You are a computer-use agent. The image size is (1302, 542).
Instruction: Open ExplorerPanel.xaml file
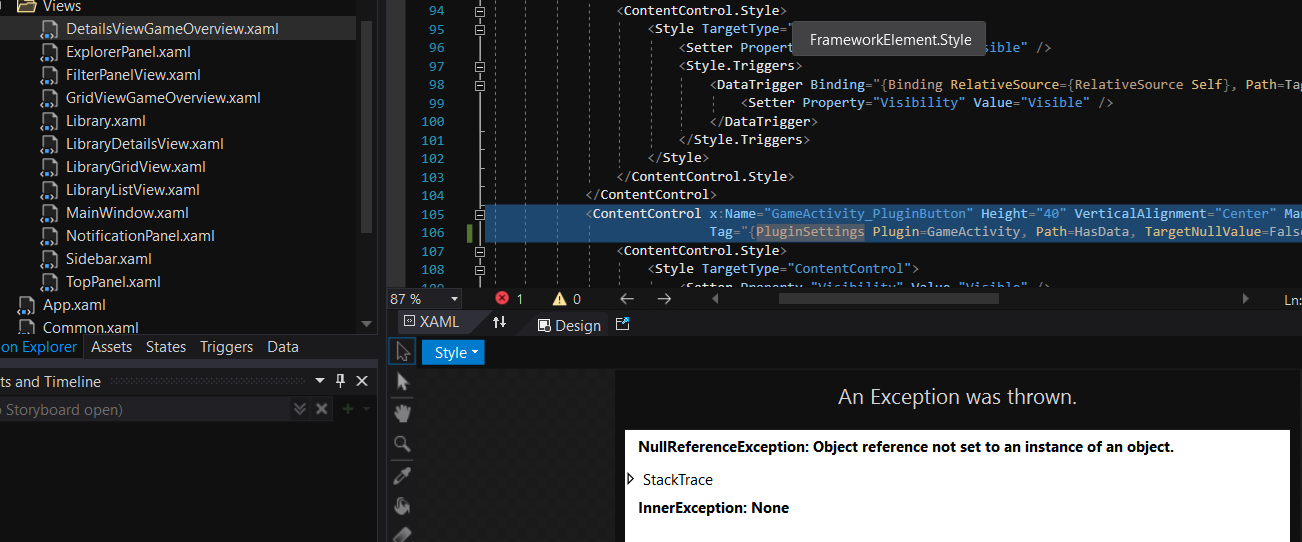point(128,52)
